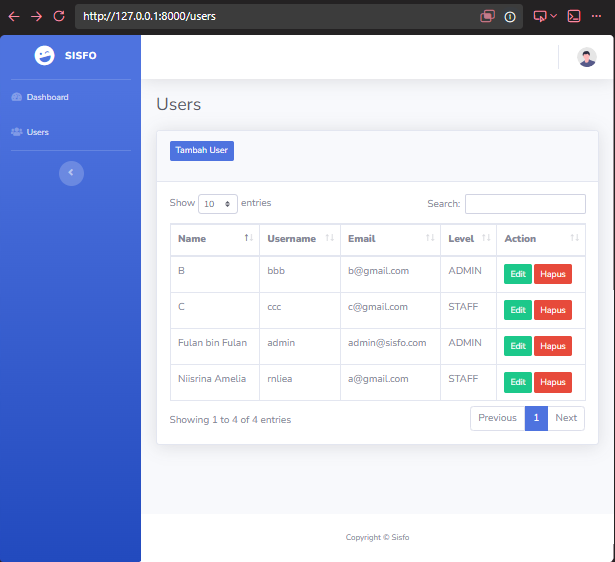The width and height of the screenshot is (615, 562).
Task: Expand the chevron next to the cast icon
Action: click(x=553, y=16)
